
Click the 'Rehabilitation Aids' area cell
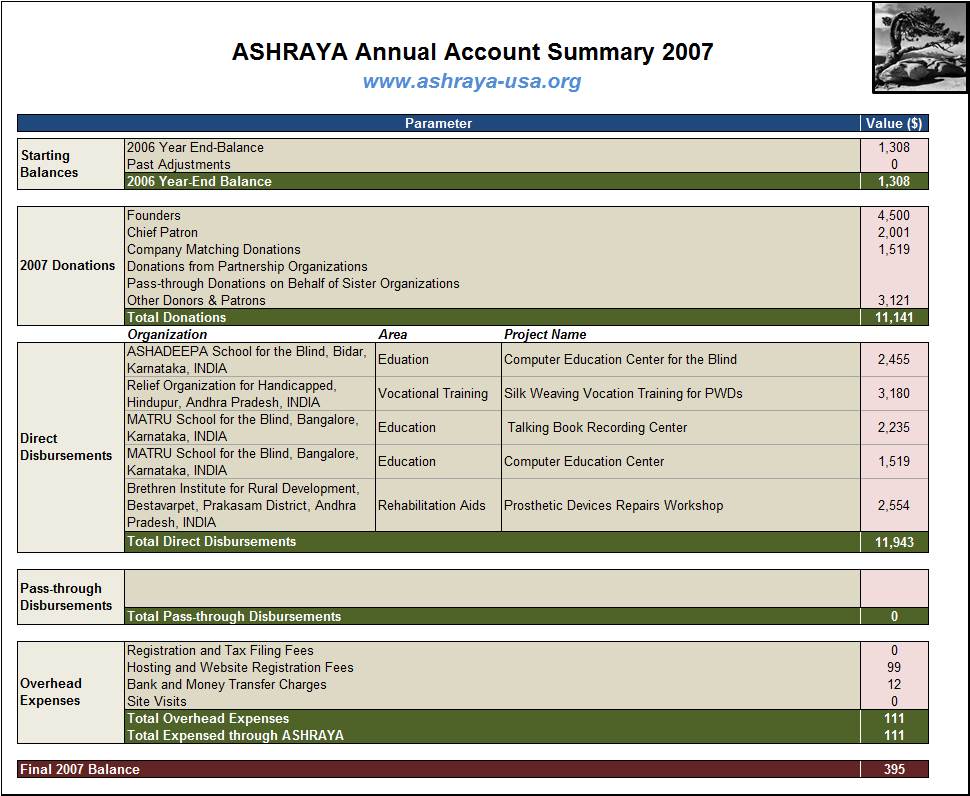click(x=438, y=505)
